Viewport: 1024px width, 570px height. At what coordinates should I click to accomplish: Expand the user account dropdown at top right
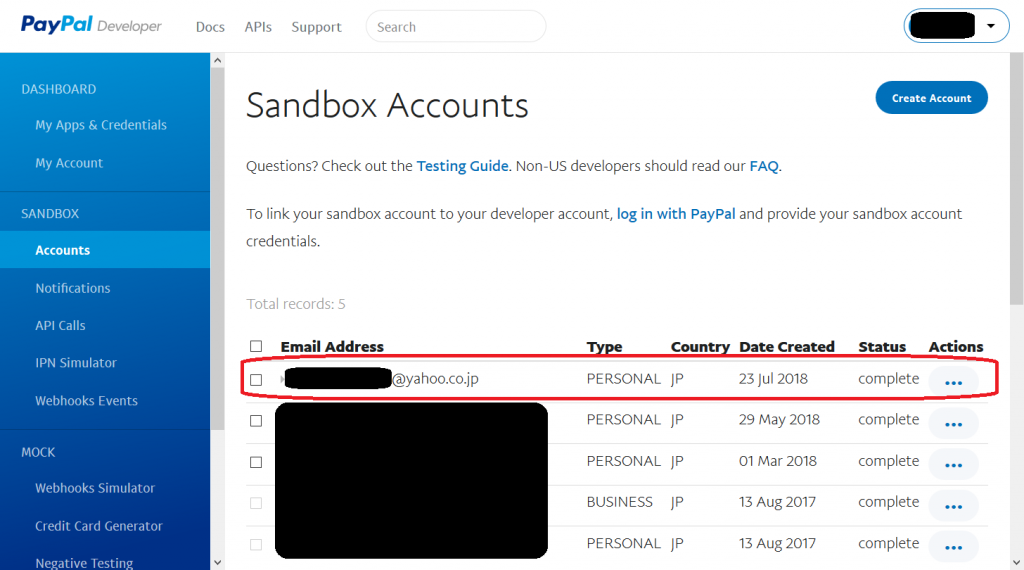pyautogui.click(x=955, y=27)
